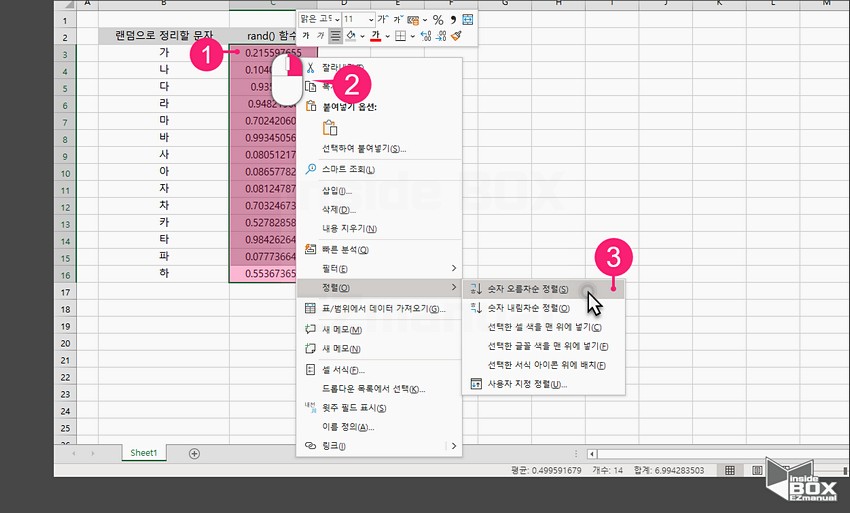Click the Quick Analysis icon
Viewport: 850px width, 513px height.
point(310,249)
